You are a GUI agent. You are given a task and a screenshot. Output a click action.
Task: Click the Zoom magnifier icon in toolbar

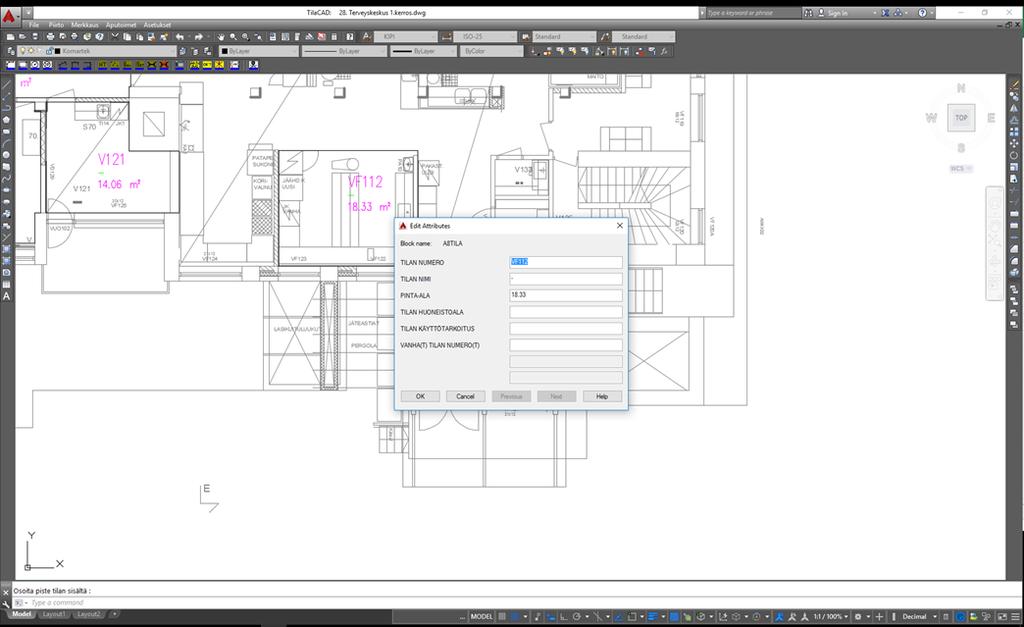pyautogui.click(x=233, y=37)
